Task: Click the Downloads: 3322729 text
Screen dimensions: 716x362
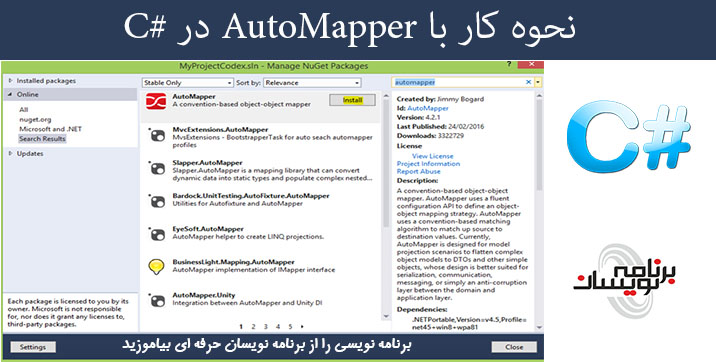Action: pyautogui.click(x=429, y=136)
